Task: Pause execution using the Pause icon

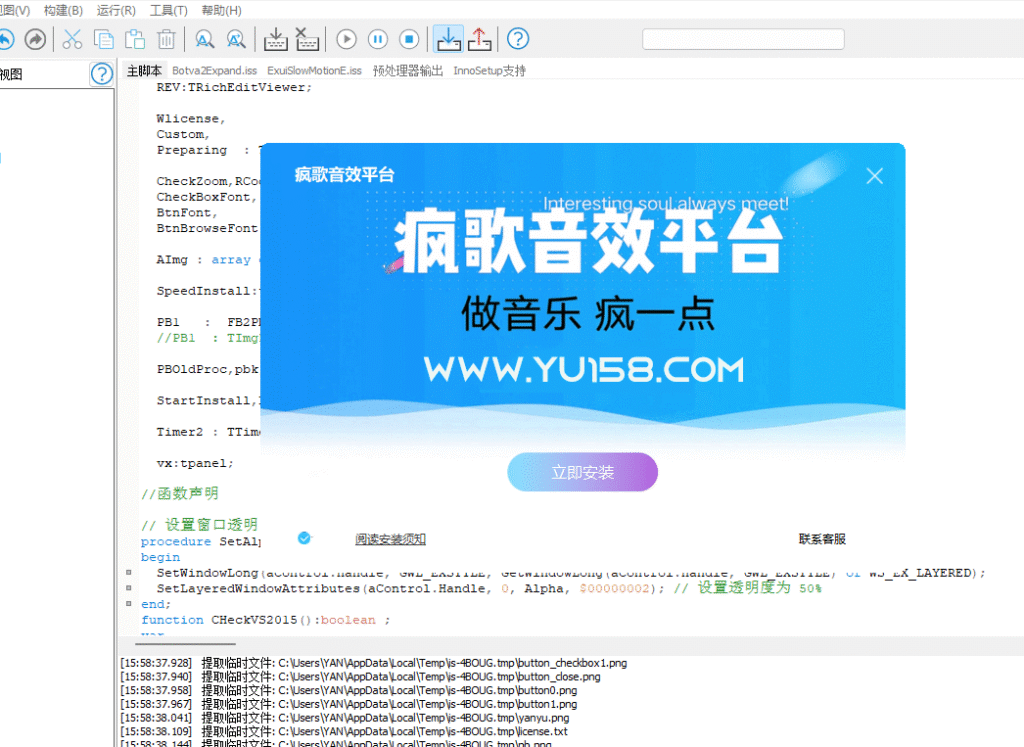Action: 378,39
